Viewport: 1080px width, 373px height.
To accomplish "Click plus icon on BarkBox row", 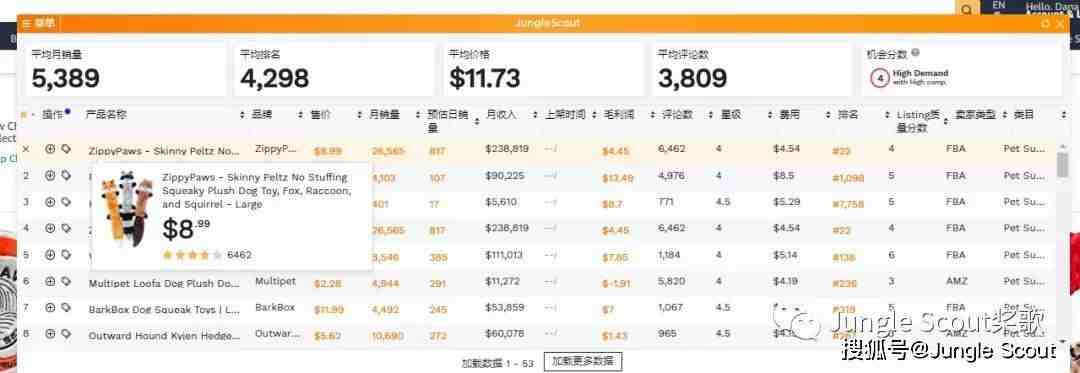I will click(50, 308).
